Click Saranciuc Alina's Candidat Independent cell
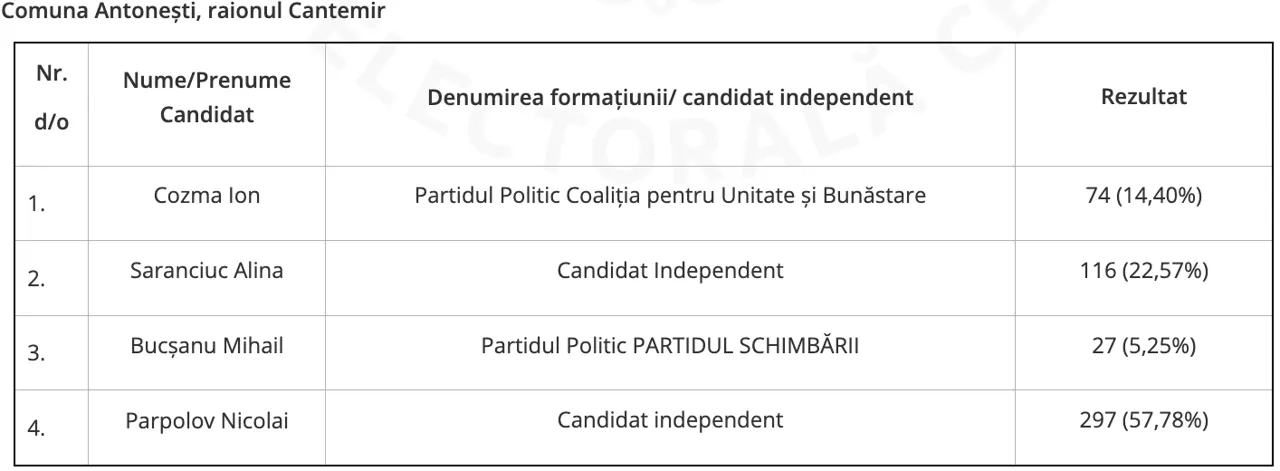Image resolution: width=1280 pixels, height=471 pixels. [x=670, y=271]
